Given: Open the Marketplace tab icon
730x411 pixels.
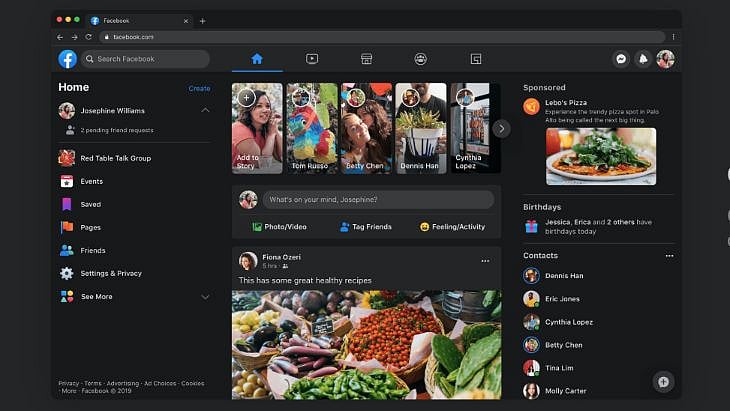Looking at the screenshot, I should (366, 59).
